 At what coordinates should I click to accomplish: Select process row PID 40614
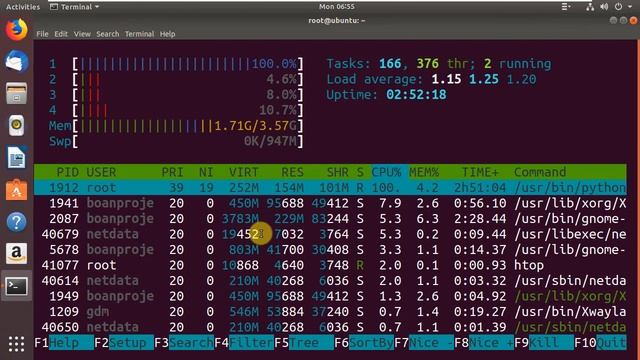pos(330,281)
